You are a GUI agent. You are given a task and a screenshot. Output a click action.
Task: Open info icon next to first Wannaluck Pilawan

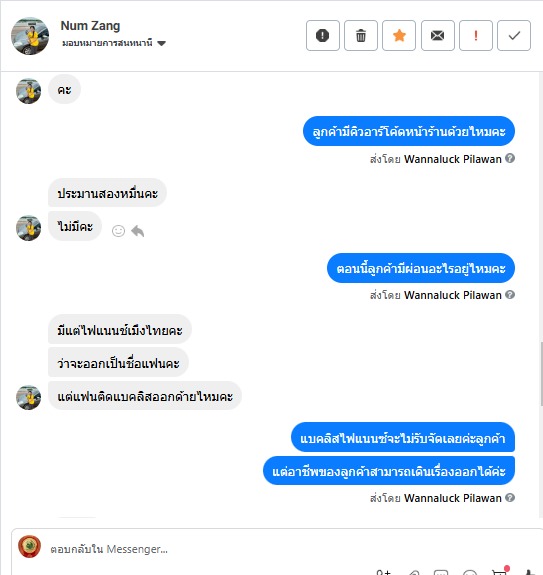[x=510, y=158]
